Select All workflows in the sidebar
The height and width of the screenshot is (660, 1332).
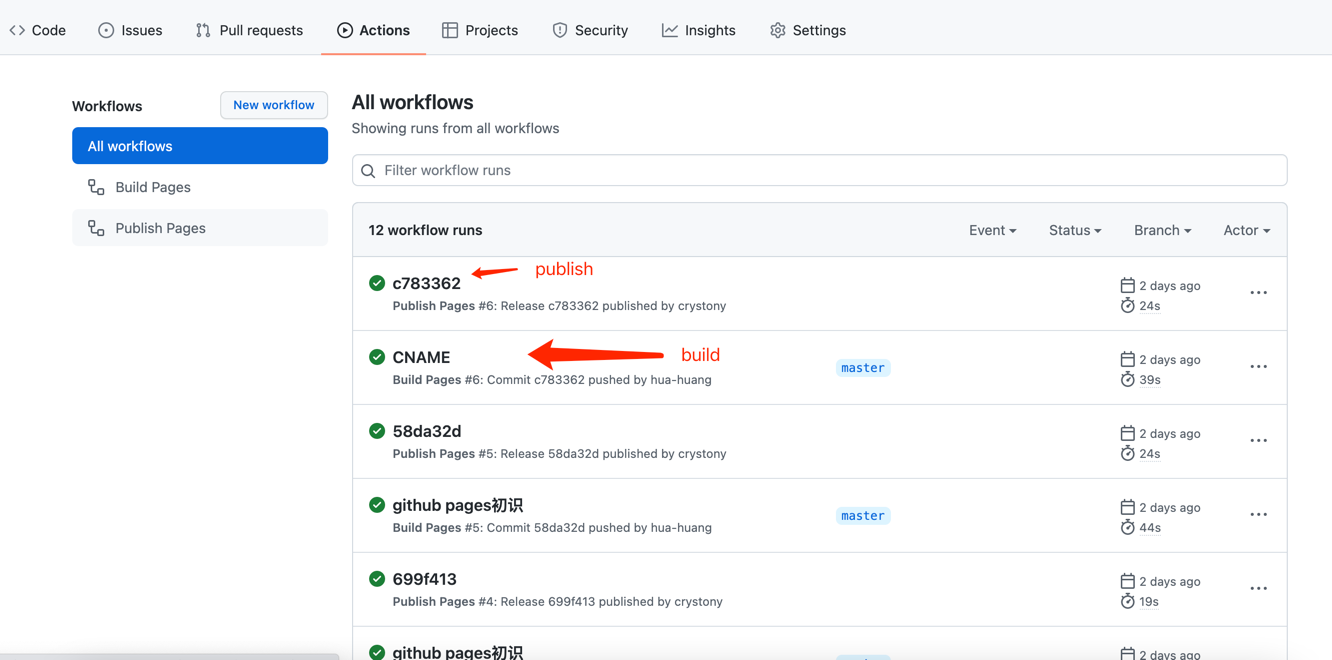(200, 146)
